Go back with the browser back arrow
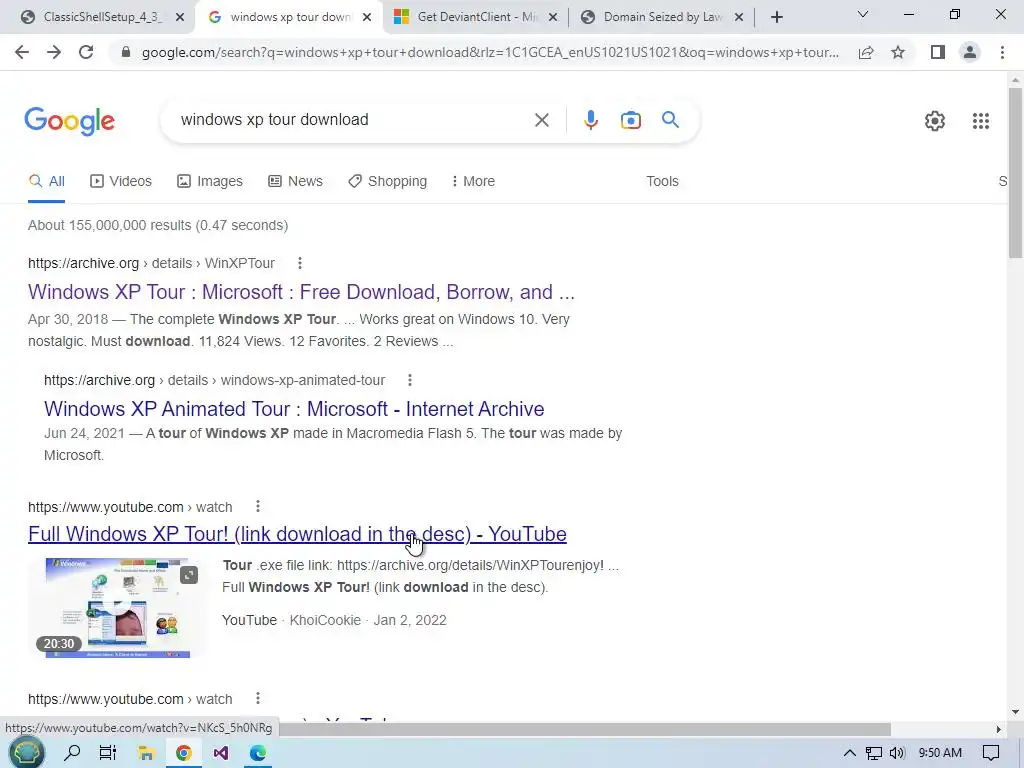Viewport: 1024px width, 768px height. pos(22,52)
